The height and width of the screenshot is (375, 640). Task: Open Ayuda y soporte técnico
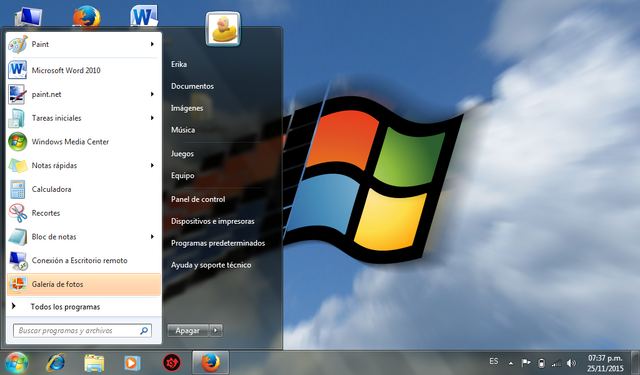tap(211, 265)
